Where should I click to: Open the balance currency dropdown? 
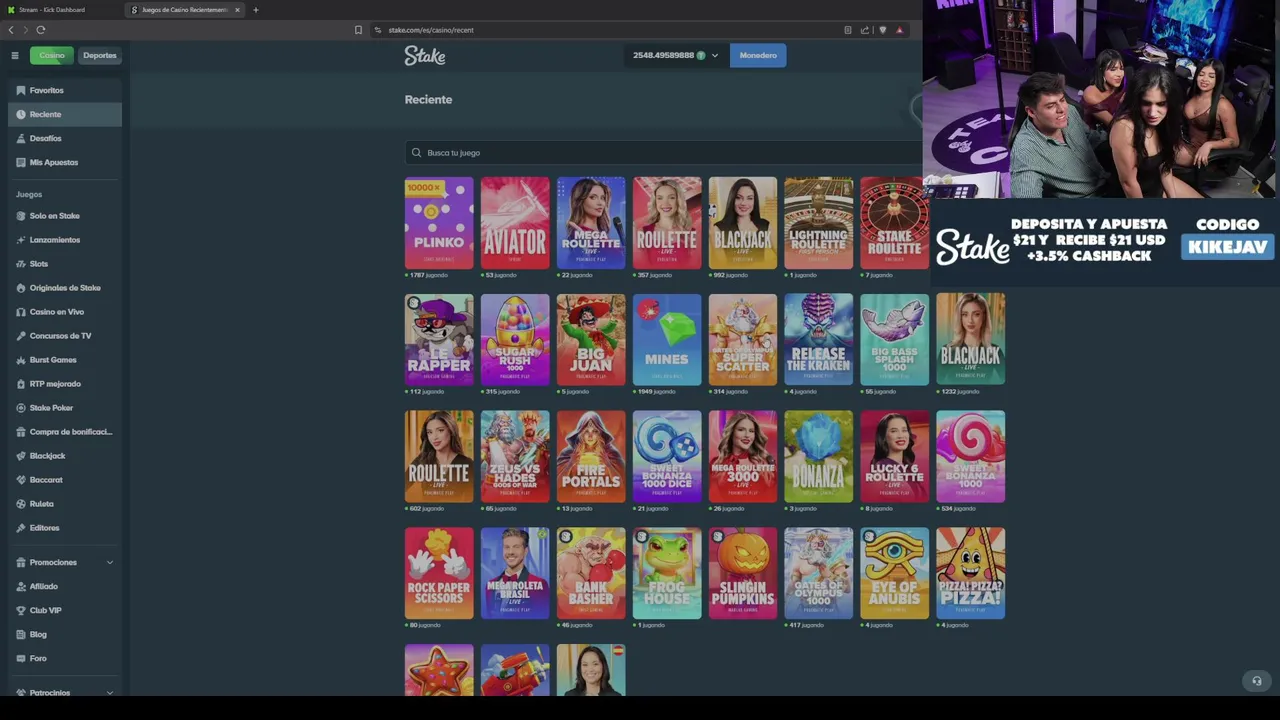[675, 55]
